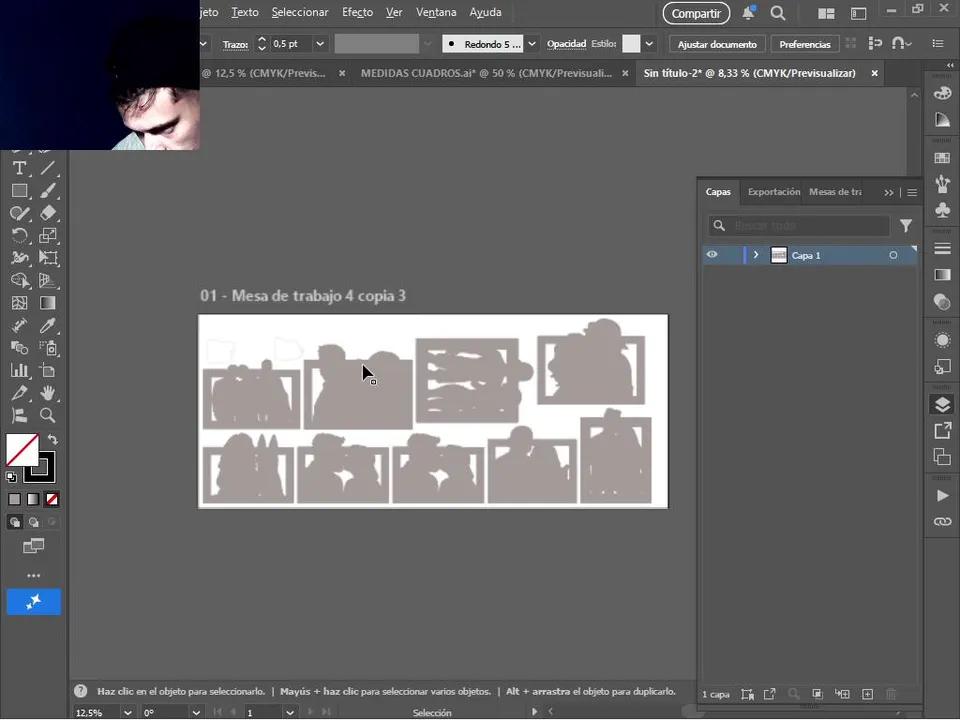Viewport: 960px width, 720px height.
Task: Open the Estilo graphic style dropdown
Action: 649,44
